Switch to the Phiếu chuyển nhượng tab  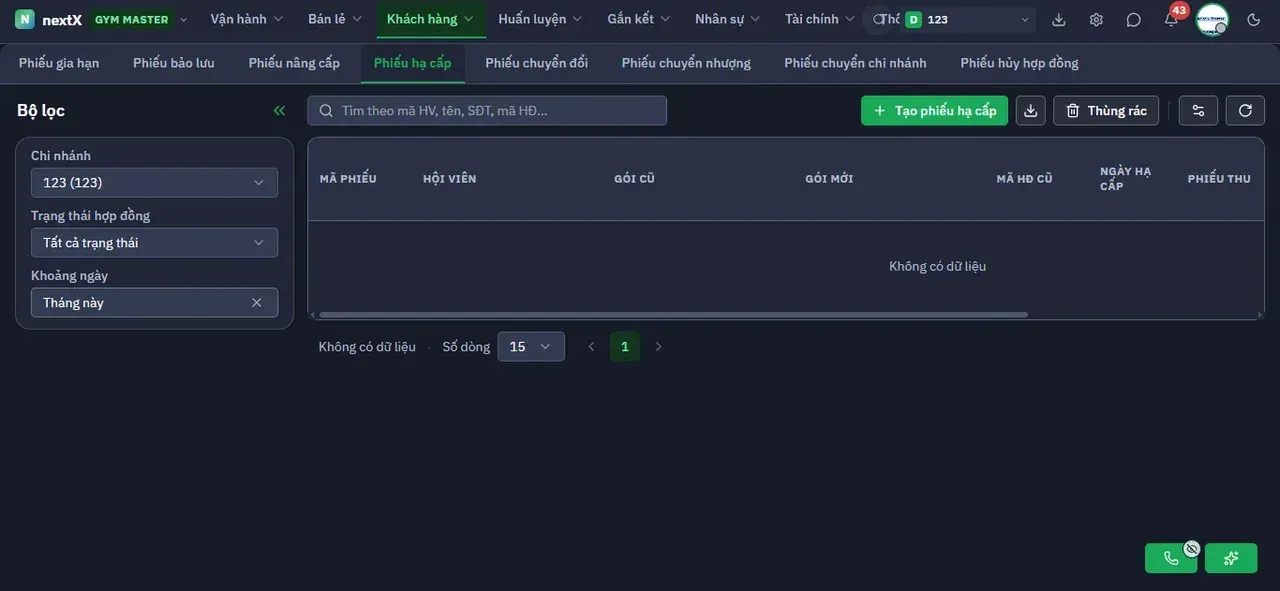coord(686,63)
